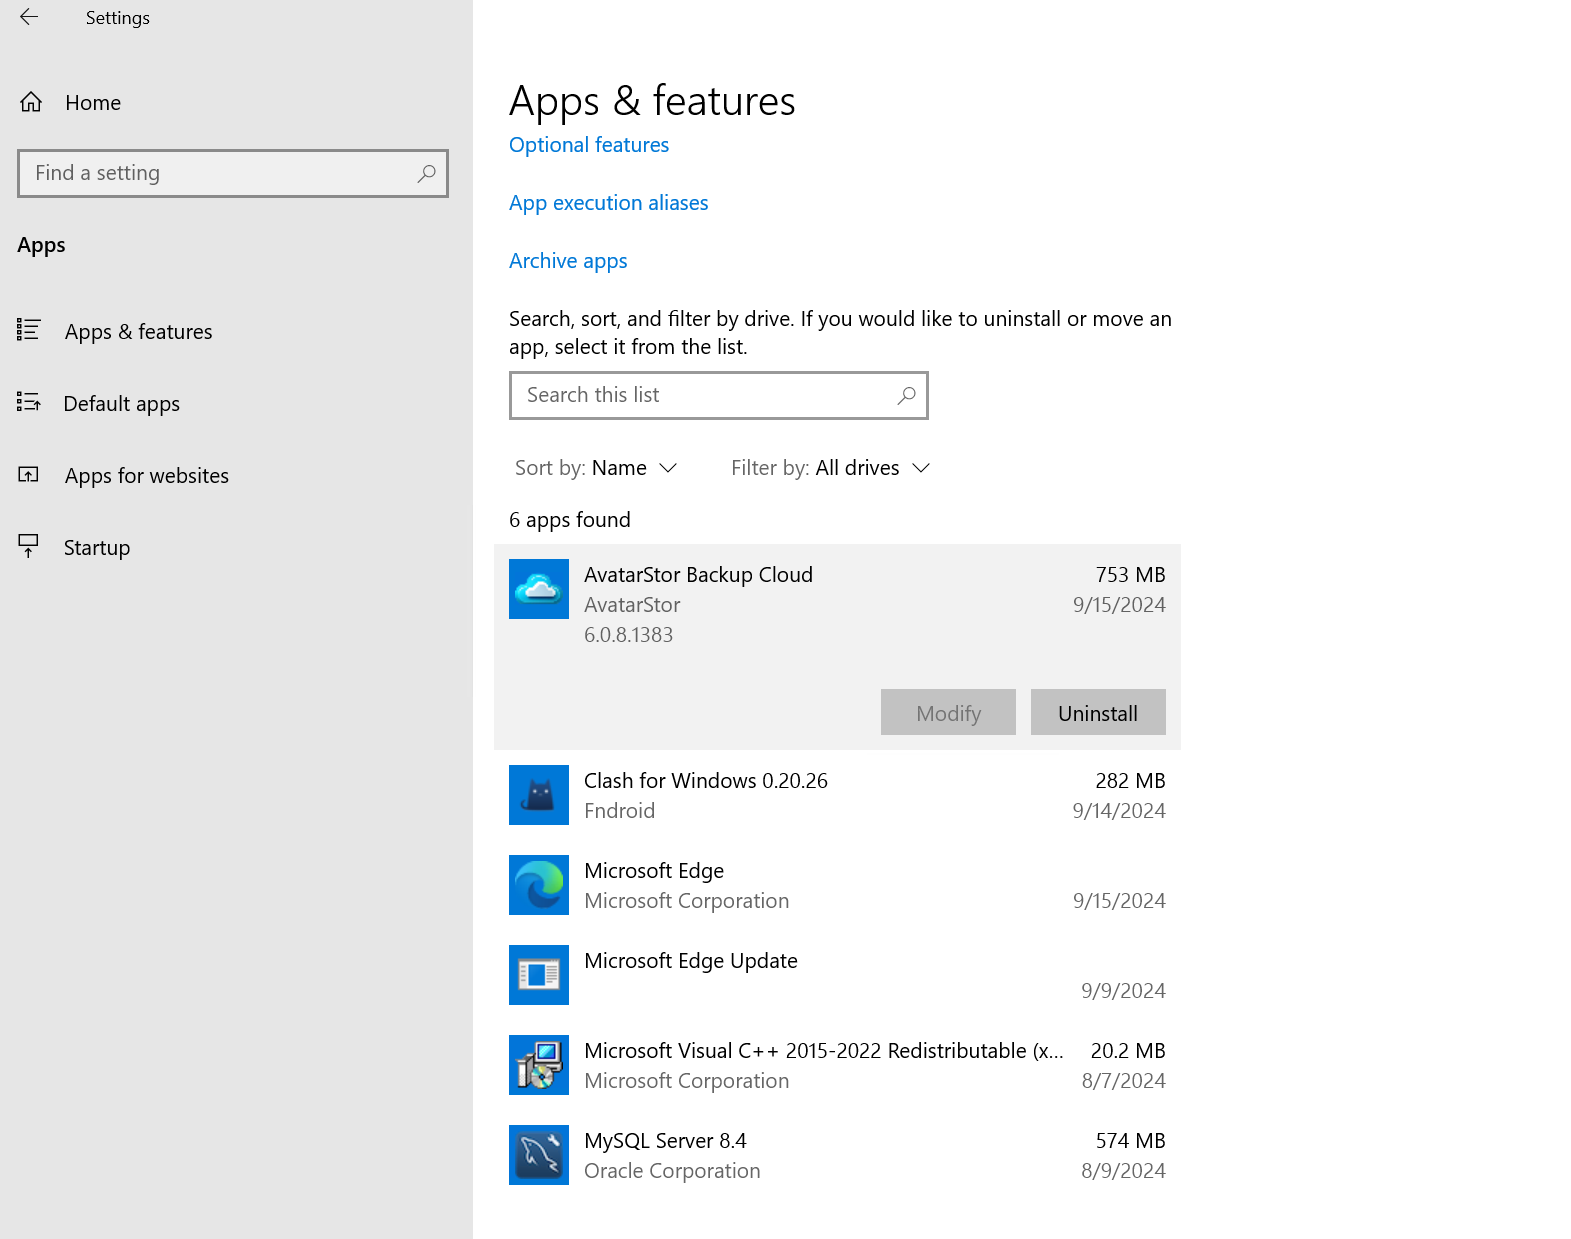Open the Default apps section
This screenshot has width=1571, height=1239.
point(121,403)
